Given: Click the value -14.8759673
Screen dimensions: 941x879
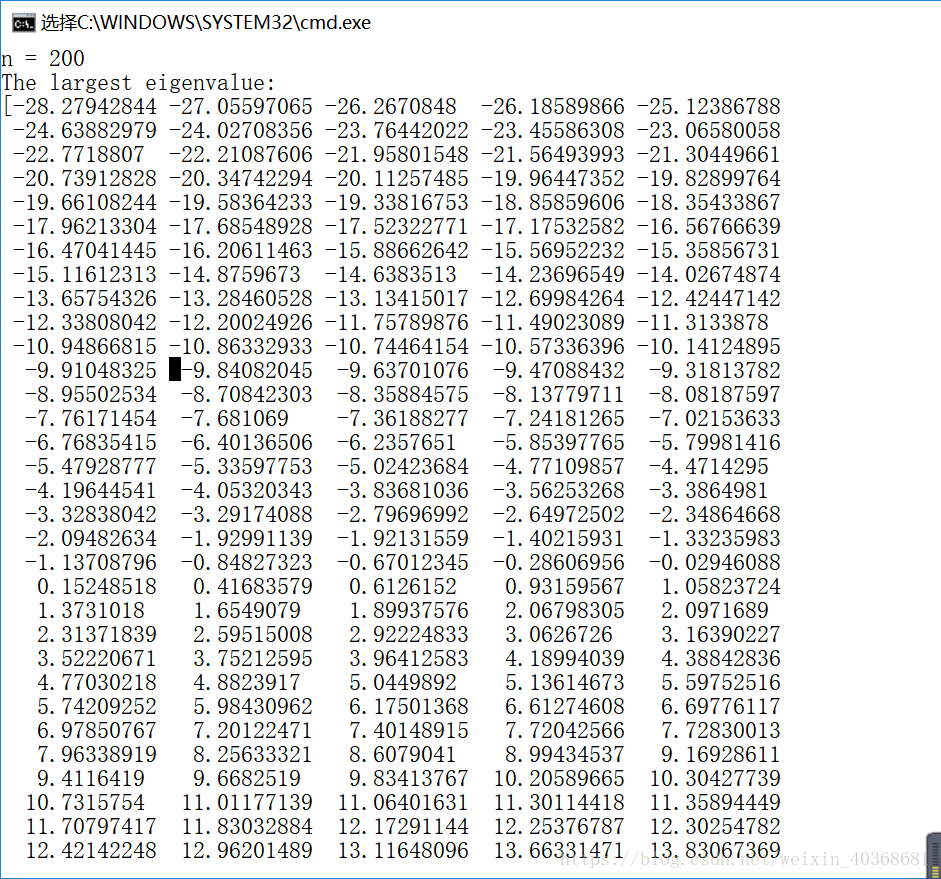Looking at the screenshot, I should pyautogui.click(x=235, y=275).
